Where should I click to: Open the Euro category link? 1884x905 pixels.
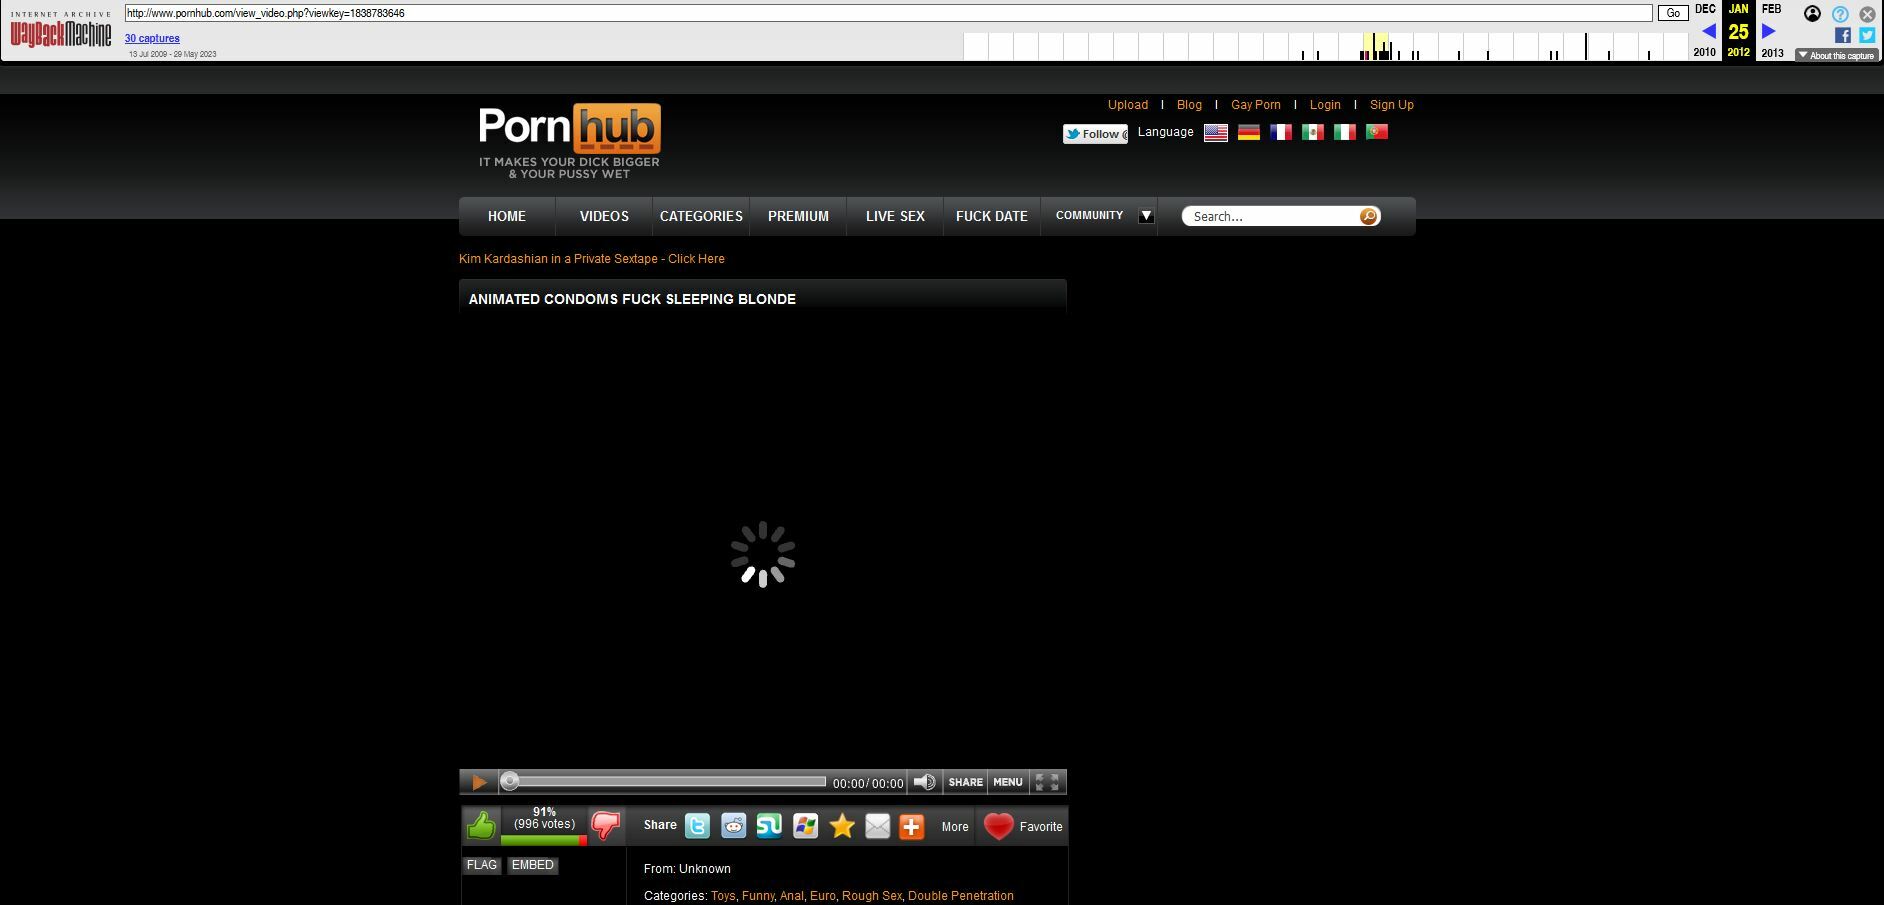coord(823,896)
